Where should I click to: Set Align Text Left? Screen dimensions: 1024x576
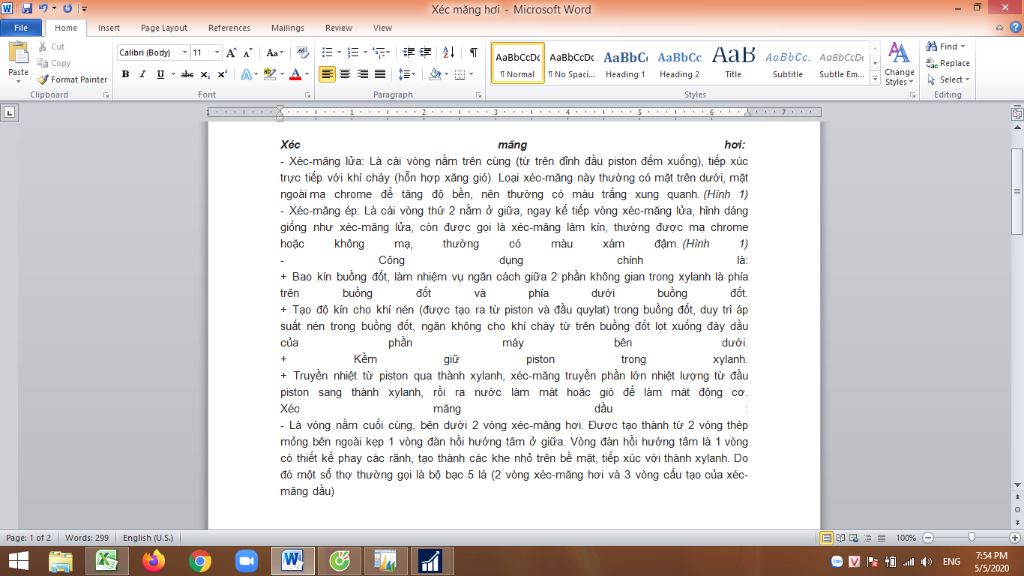pos(327,74)
